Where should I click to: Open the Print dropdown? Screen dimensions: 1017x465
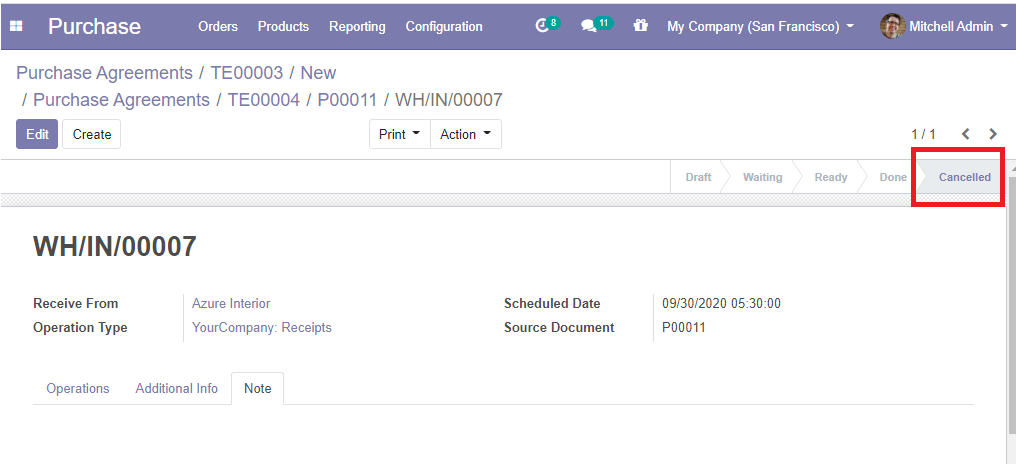click(400, 134)
